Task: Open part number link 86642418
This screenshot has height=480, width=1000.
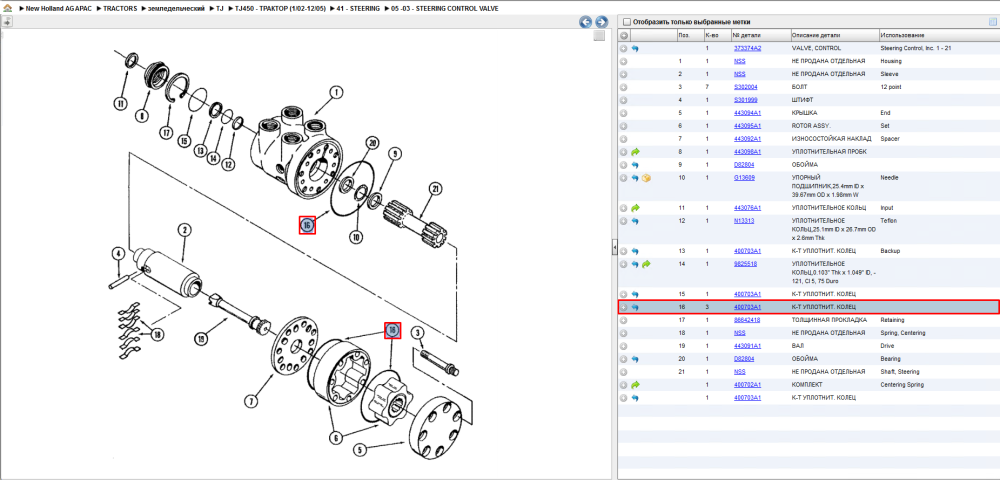Action: pos(747,320)
